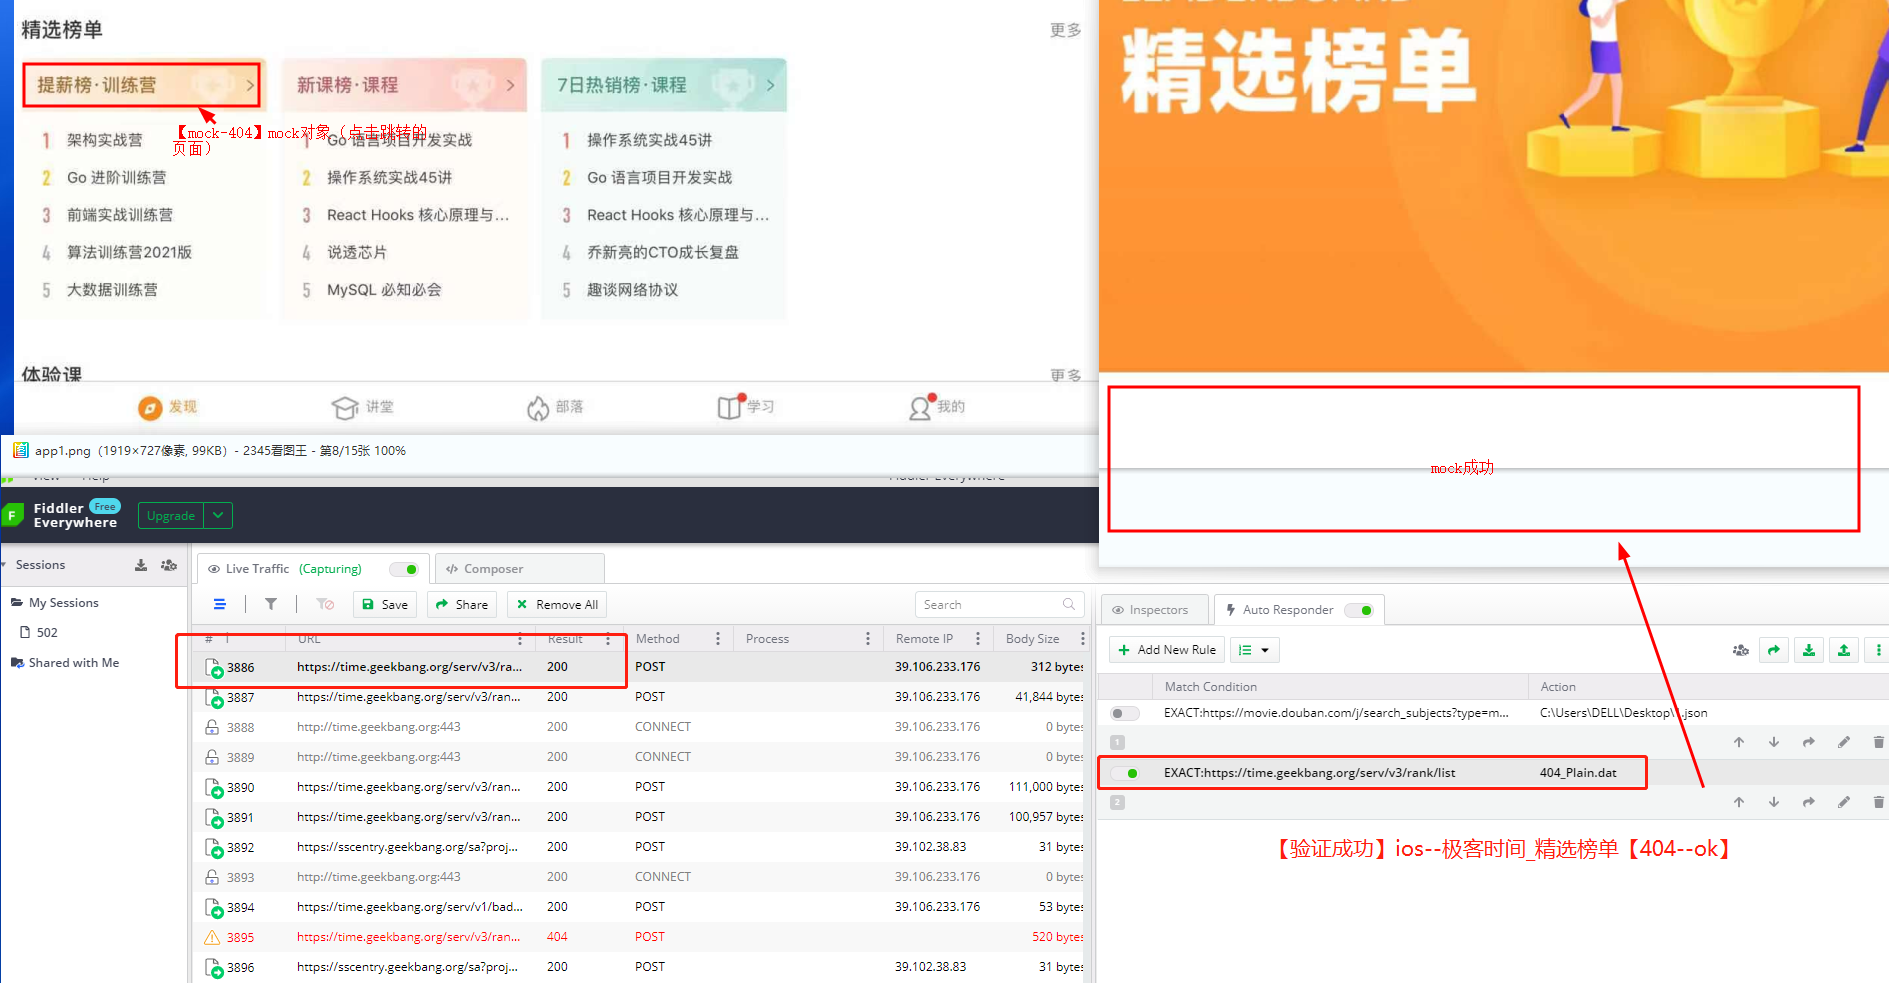The height and width of the screenshot is (983, 1889).
Task: Click the share arrow for rule 2
Action: 1809,802
